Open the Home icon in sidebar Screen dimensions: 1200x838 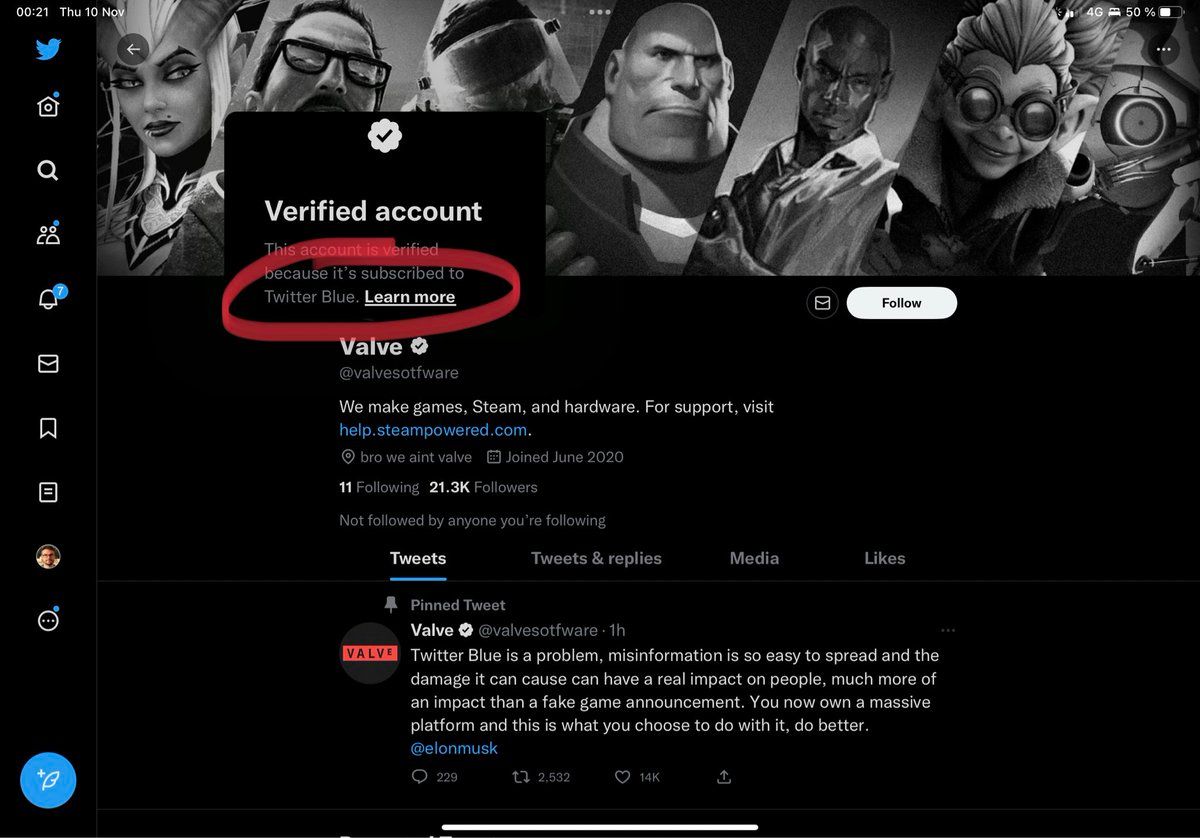(48, 107)
